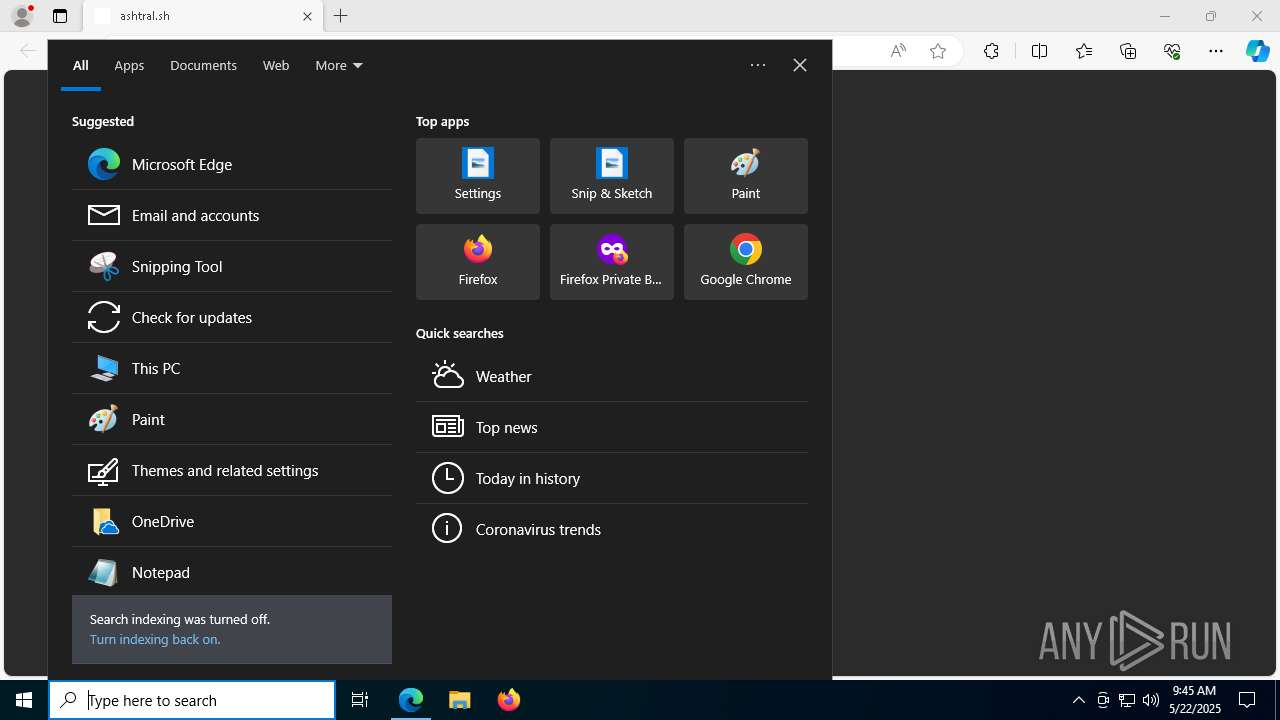Click Turn indexing back on link
This screenshot has height=720, width=1280.
pos(155,639)
